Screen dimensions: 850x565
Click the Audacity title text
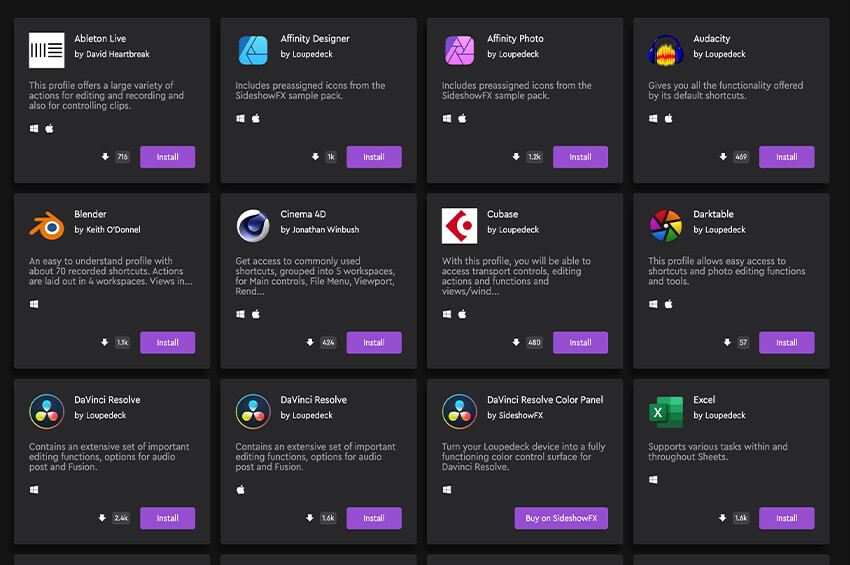[x=712, y=38]
